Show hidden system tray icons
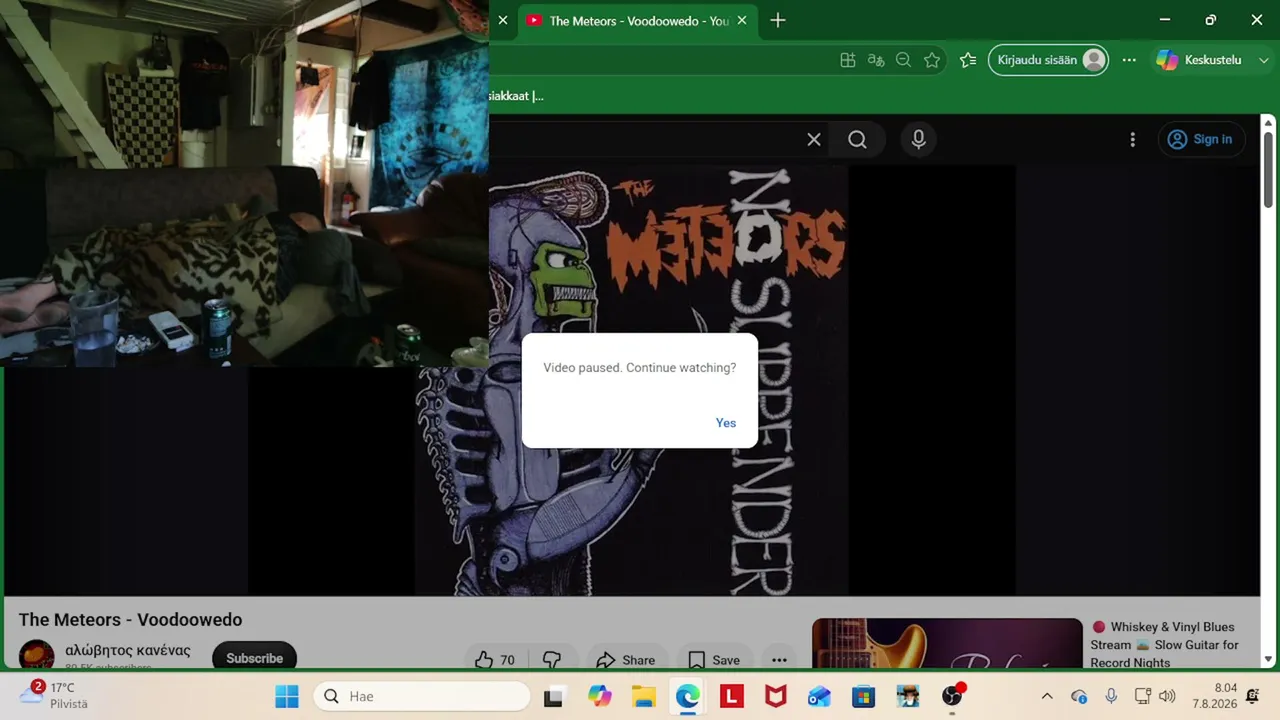This screenshot has width=1280, height=720. 1047,696
